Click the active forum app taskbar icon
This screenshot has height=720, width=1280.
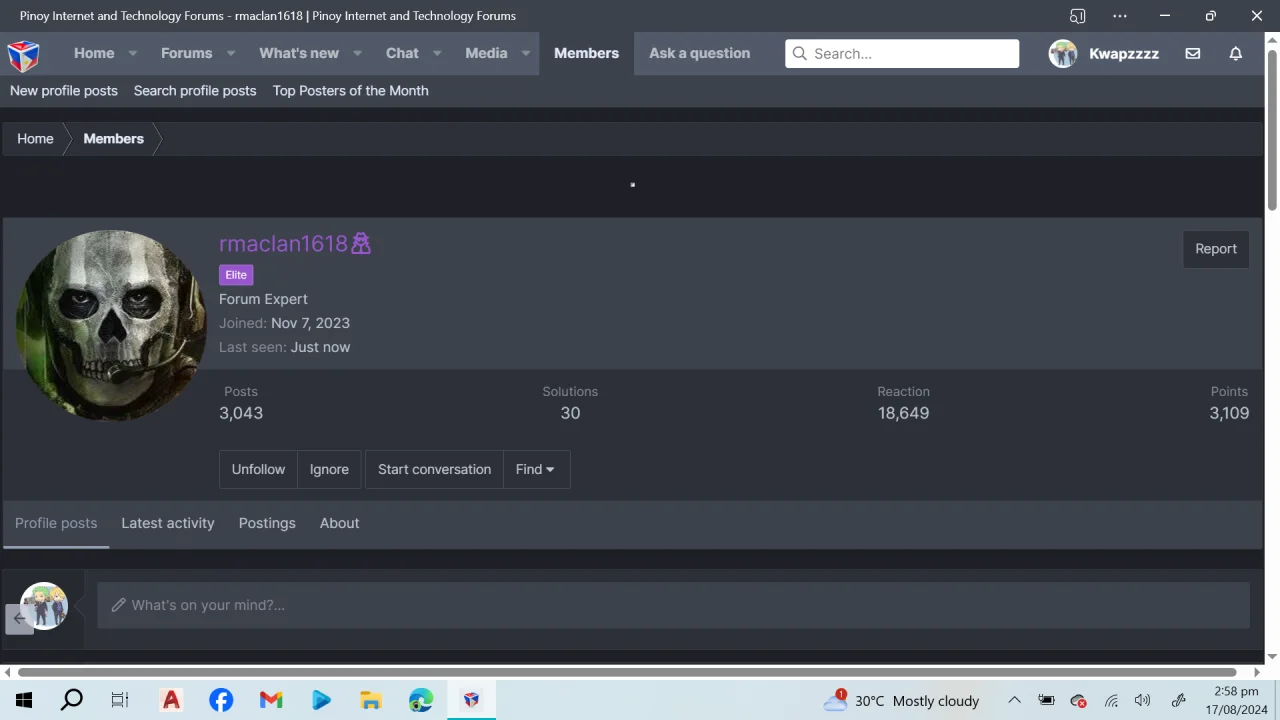(471, 701)
